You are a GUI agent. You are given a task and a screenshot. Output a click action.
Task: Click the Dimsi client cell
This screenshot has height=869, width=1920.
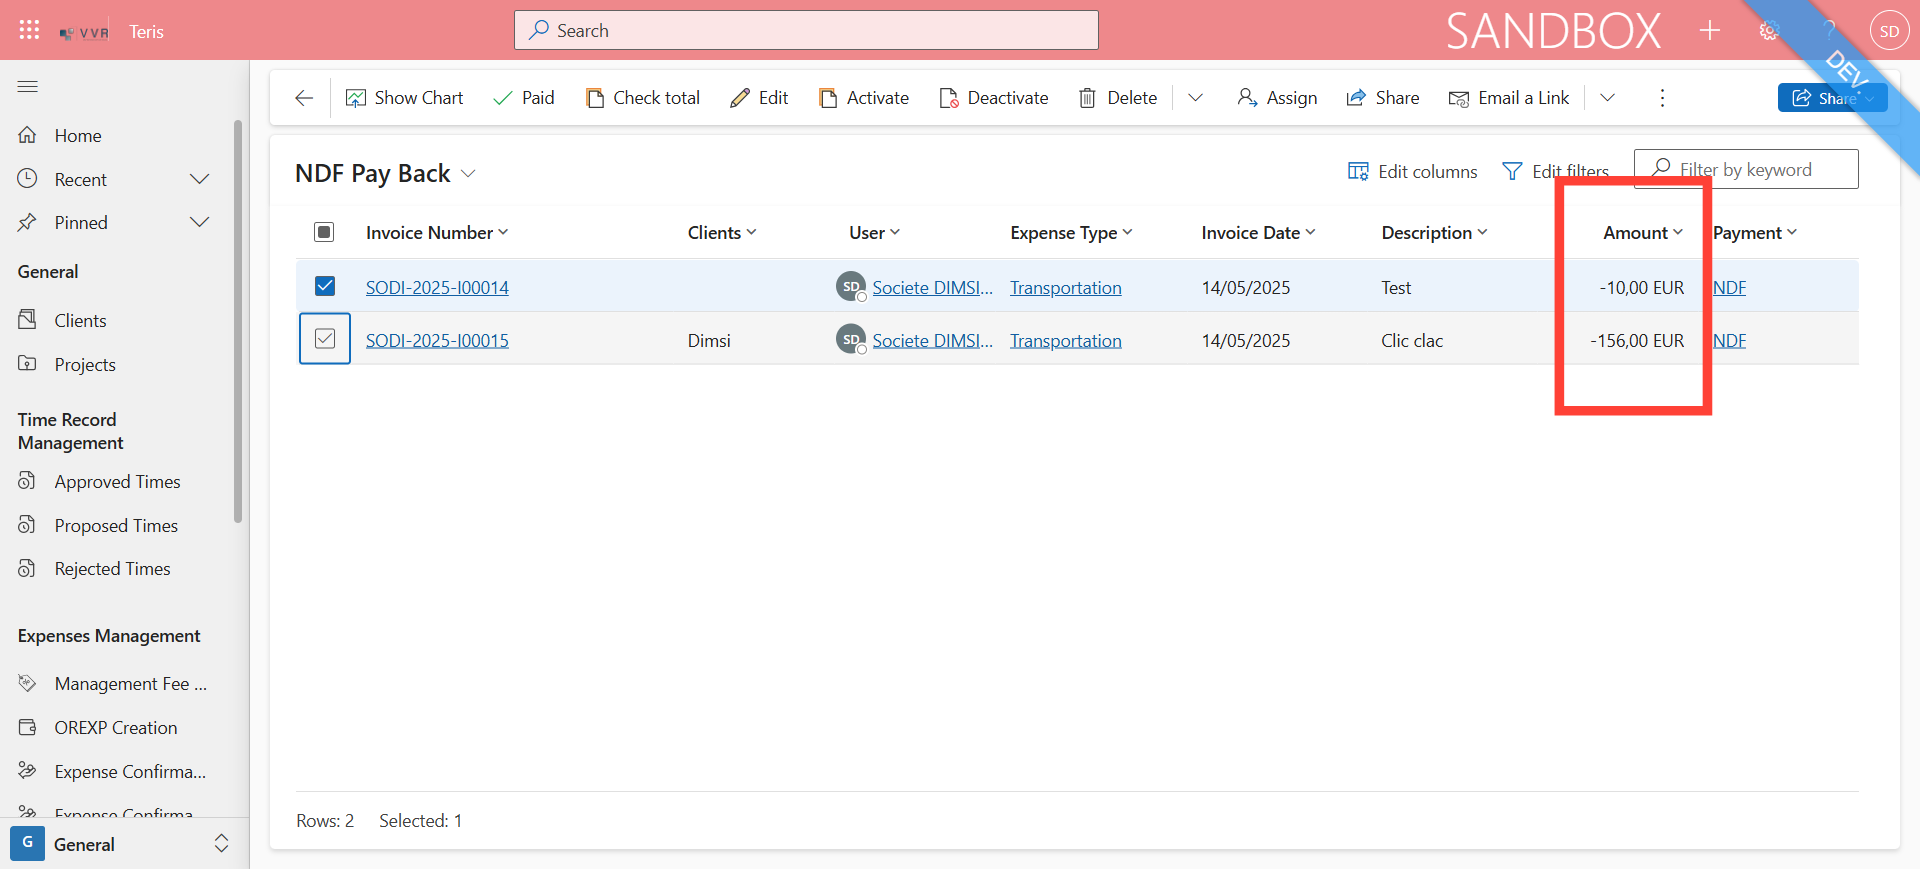point(709,341)
